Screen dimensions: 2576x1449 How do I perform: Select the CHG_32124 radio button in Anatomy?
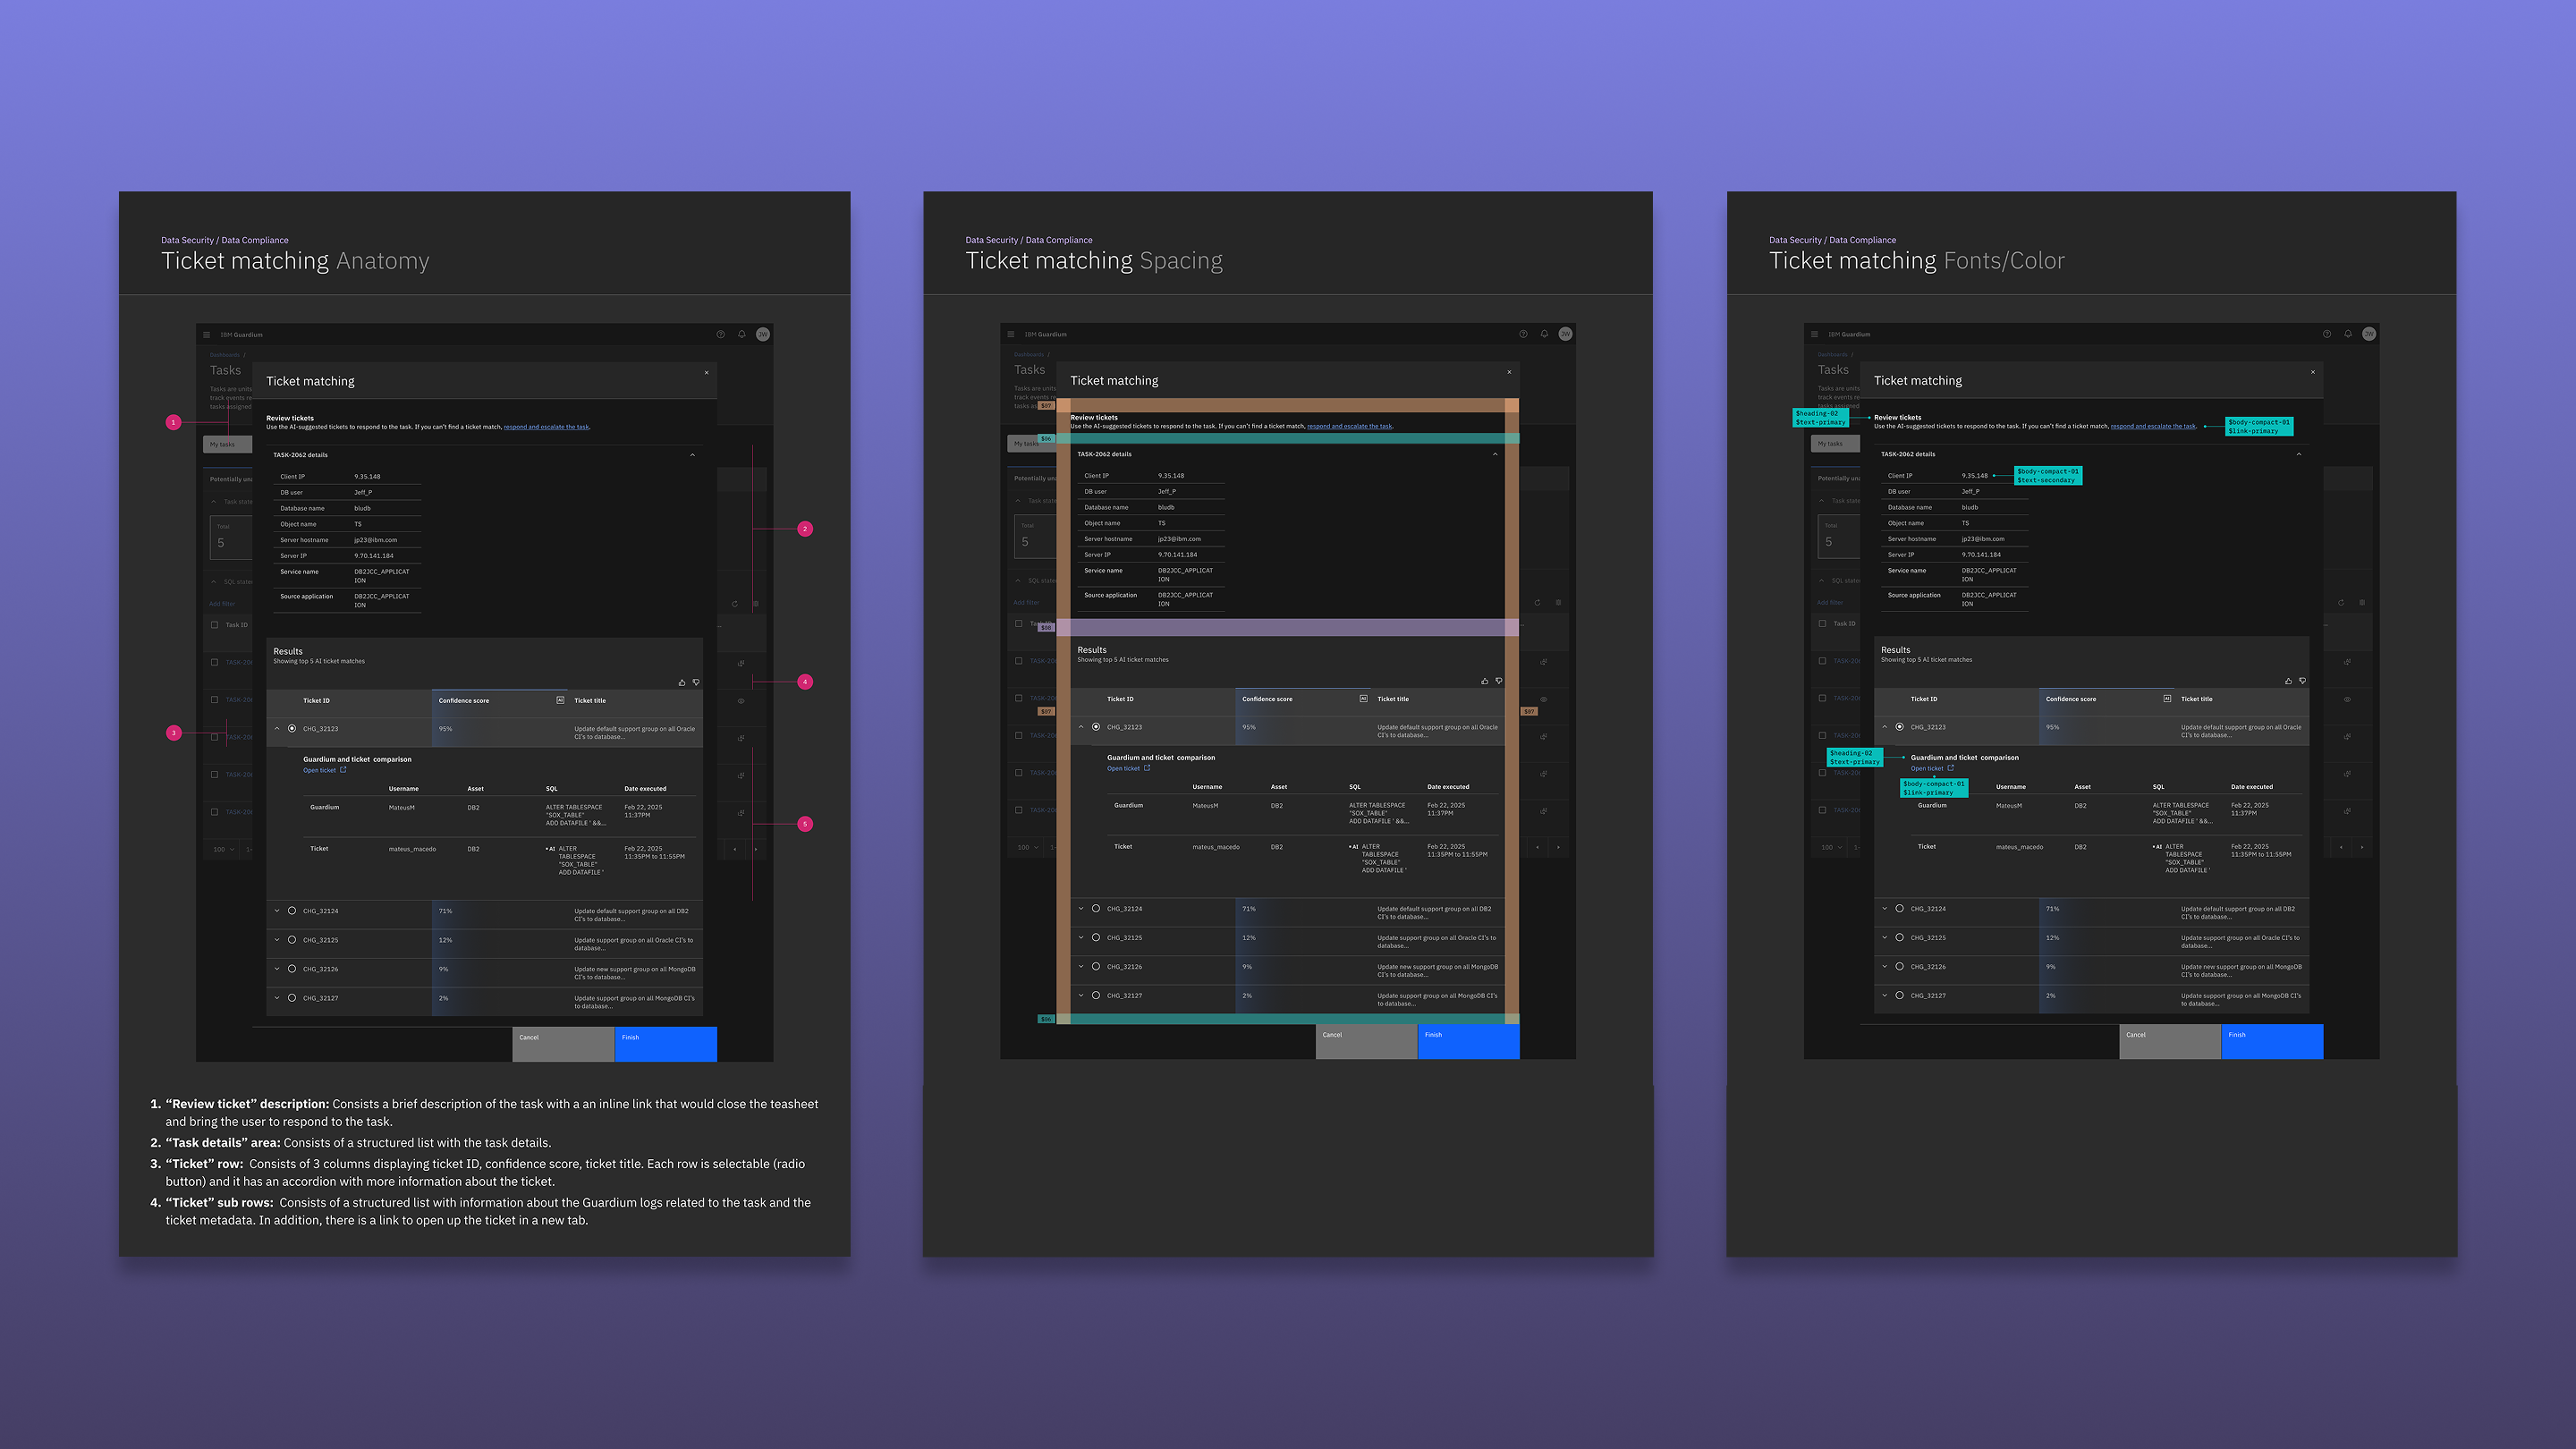292,911
